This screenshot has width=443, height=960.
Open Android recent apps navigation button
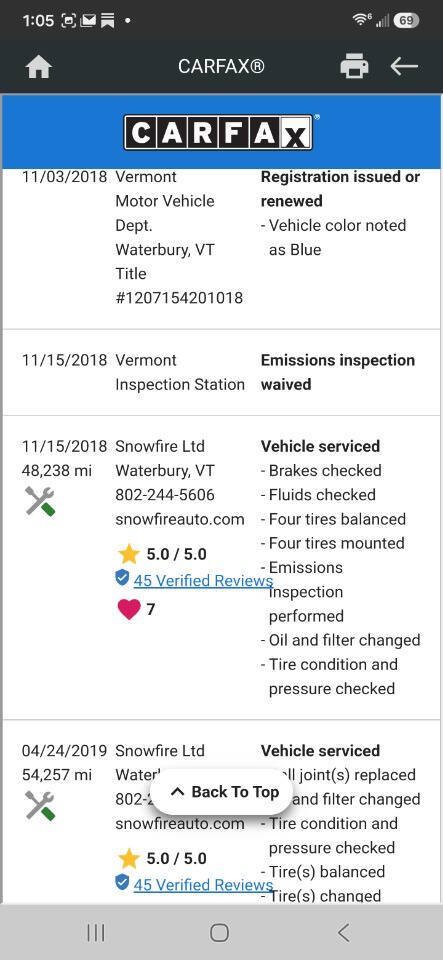point(95,932)
